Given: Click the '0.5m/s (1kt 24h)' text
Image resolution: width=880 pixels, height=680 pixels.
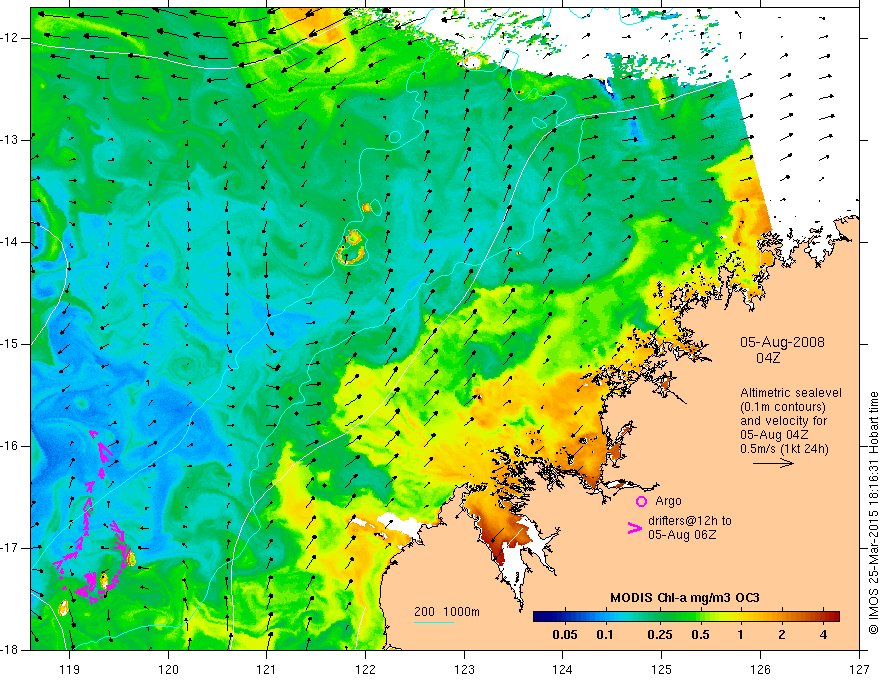Looking at the screenshot, I should coord(784,448).
